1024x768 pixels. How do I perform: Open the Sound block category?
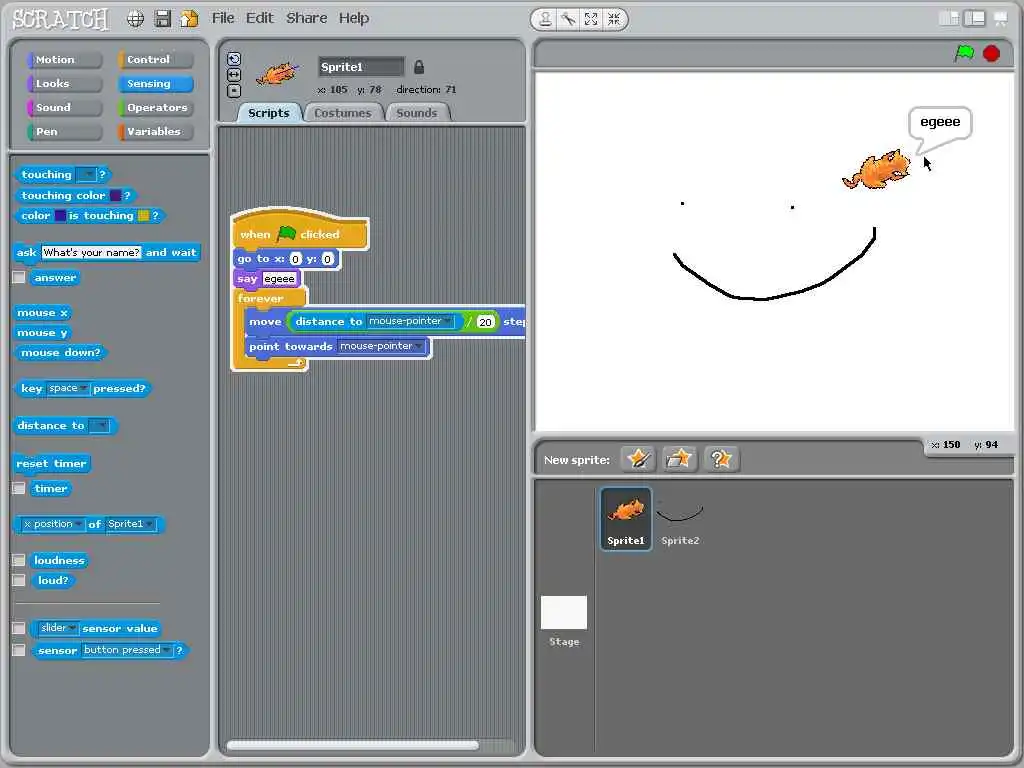pyautogui.click(x=64, y=108)
